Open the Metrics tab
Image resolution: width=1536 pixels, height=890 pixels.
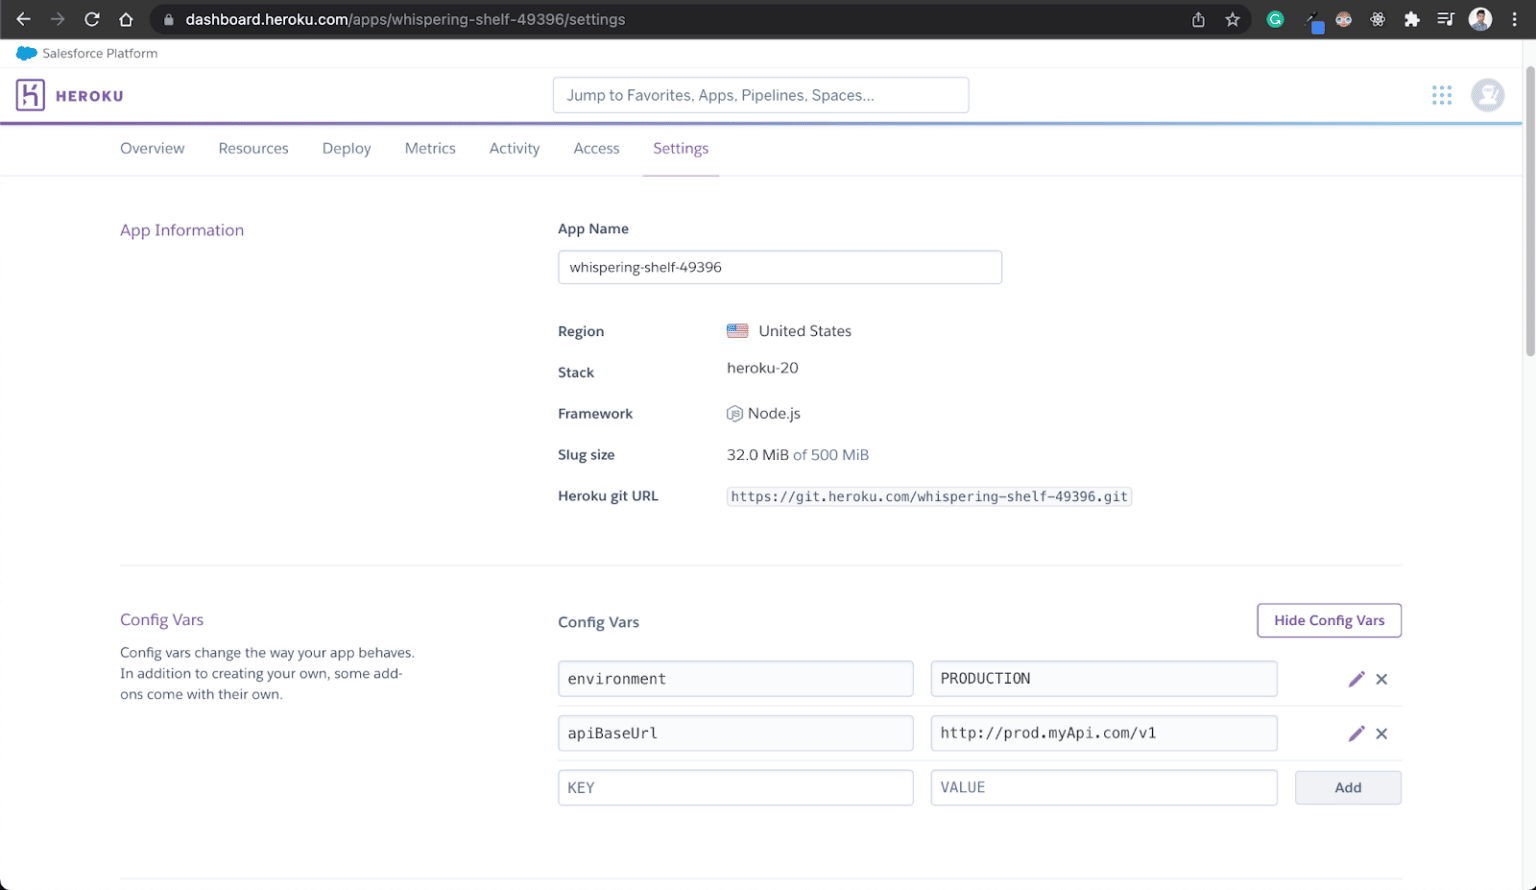[430, 148]
